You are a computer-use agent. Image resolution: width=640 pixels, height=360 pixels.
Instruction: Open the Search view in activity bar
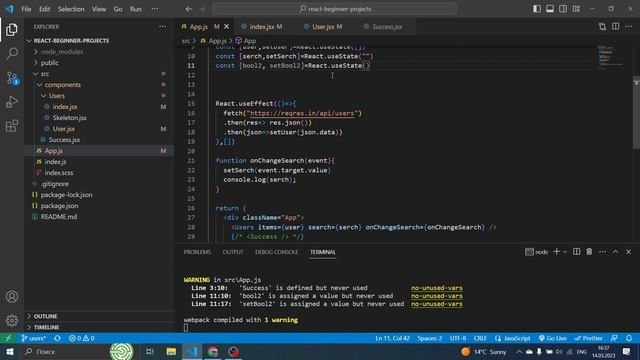tap(12, 53)
